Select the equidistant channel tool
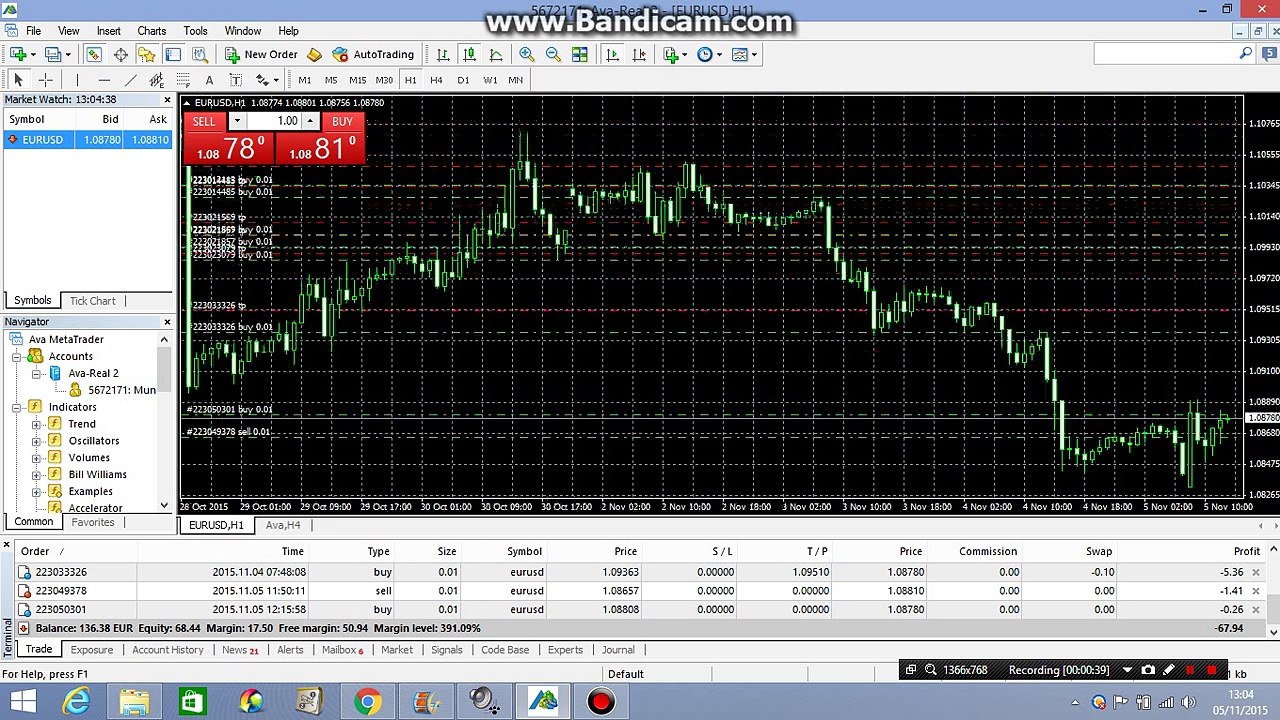The image size is (1280, 720). [157, 80]
